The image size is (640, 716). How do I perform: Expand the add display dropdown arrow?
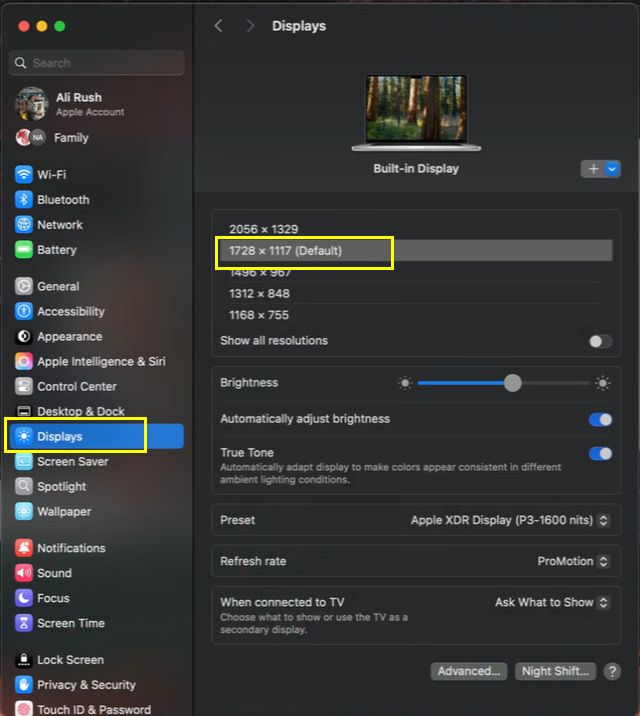[x=612, y=169]
